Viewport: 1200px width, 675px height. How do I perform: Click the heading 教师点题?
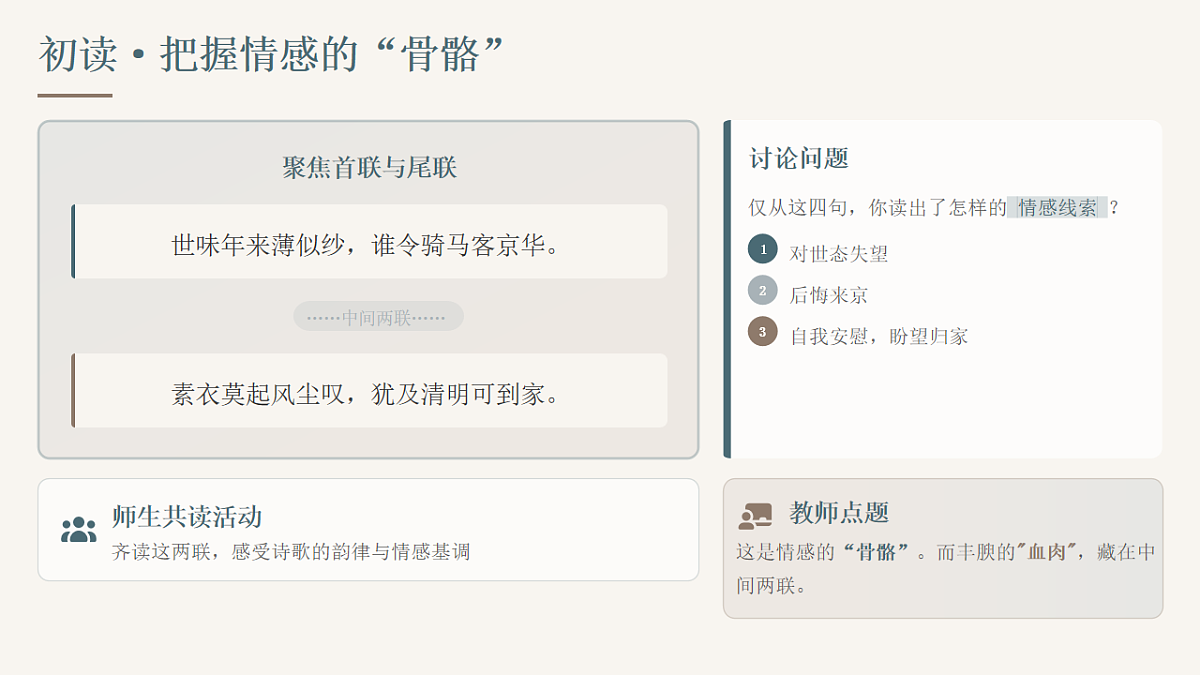pyautogui.click(x=839, y=513)
